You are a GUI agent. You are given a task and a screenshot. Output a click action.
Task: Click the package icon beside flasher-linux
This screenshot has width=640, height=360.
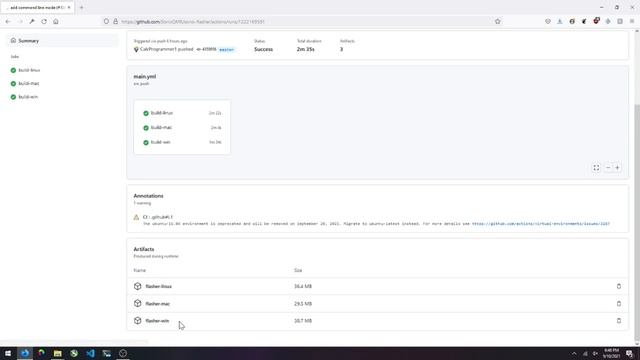(x=138, y=287)
